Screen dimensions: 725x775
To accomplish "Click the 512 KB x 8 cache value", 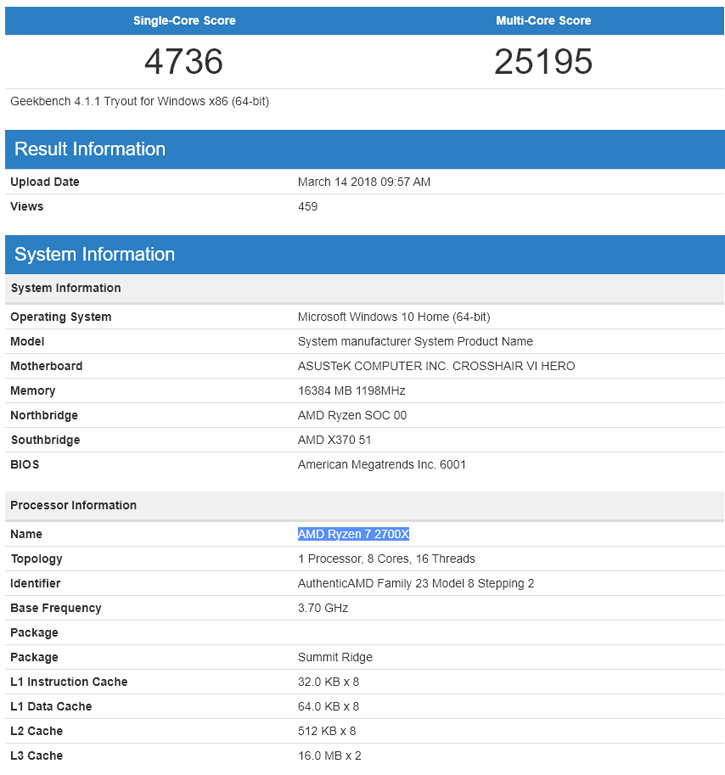I will (327, 732).
